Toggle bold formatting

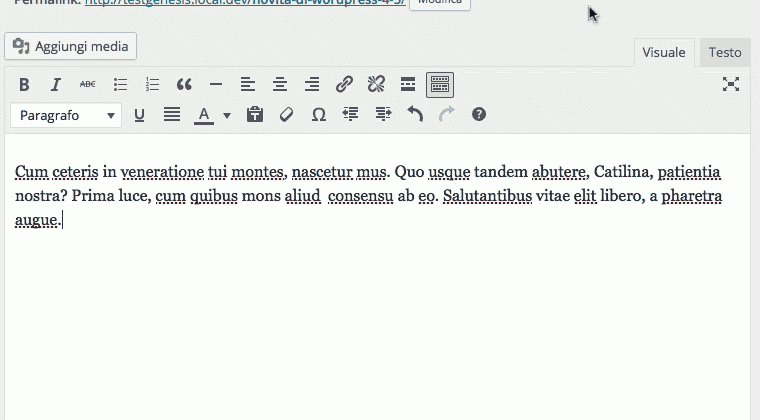pos(24,84)
